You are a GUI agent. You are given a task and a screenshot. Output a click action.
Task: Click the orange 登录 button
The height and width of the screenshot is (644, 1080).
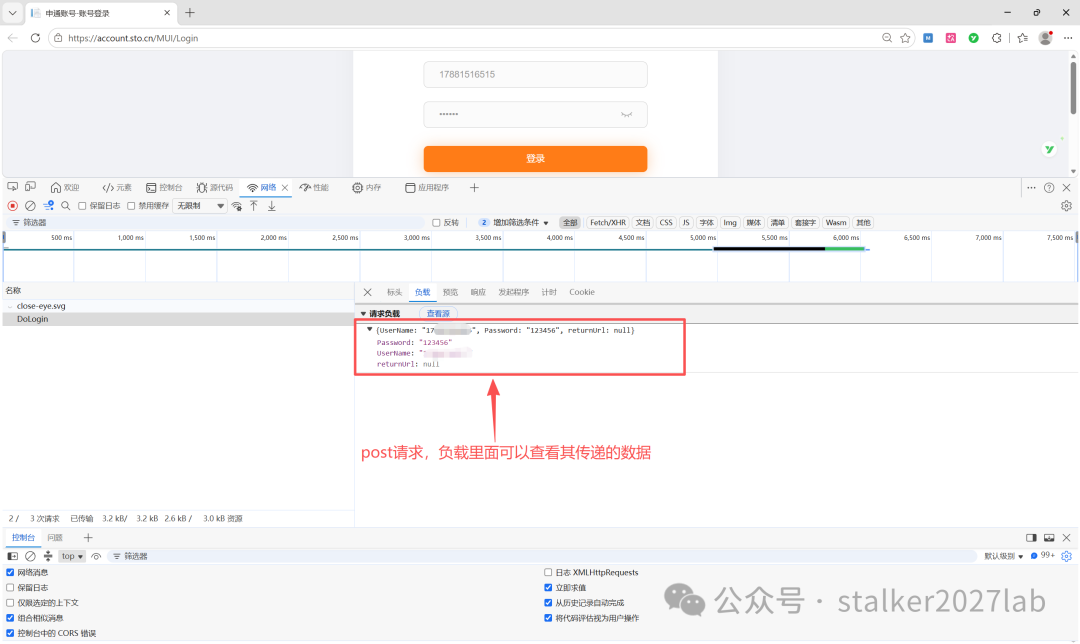(535, 158)
